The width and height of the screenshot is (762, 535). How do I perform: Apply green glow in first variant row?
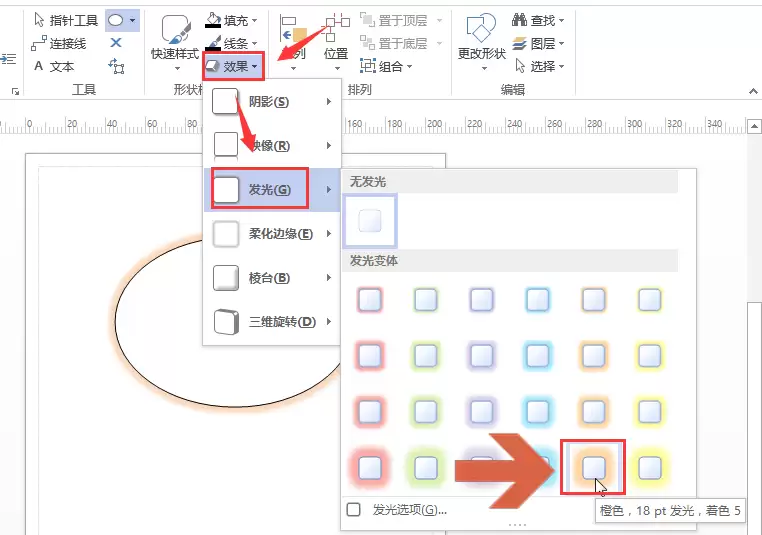point(426,299)
